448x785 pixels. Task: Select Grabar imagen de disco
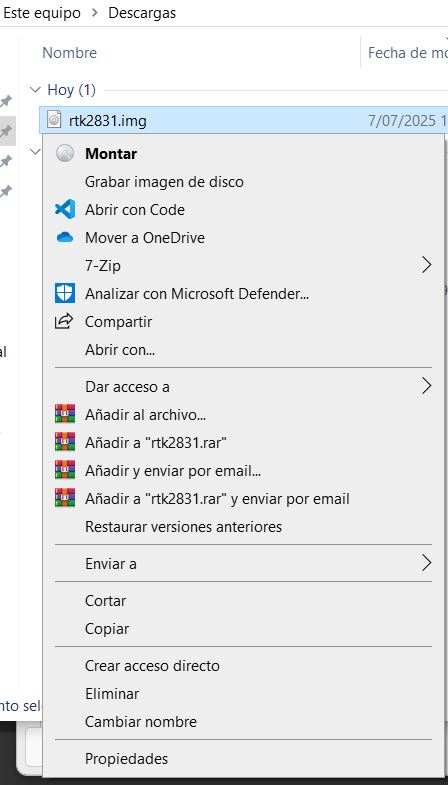243,182
